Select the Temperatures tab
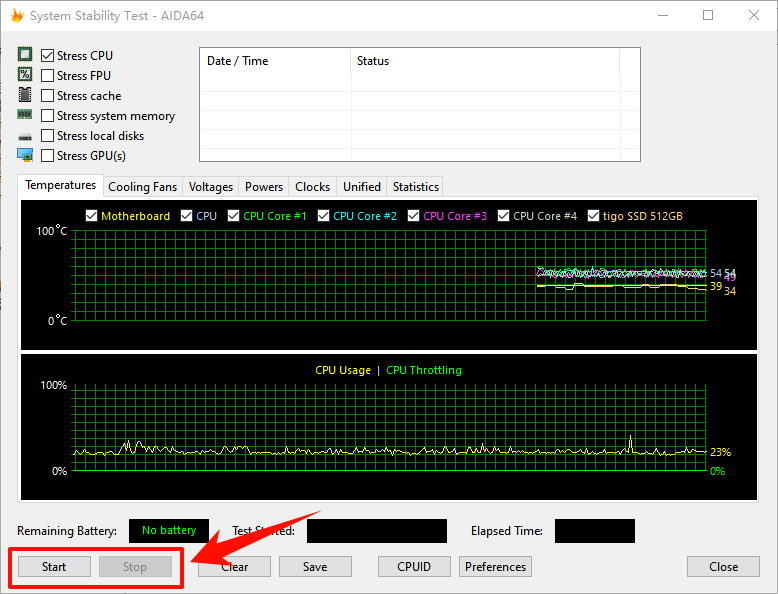This screenshot has width=778, height=594. click(61, 185)
